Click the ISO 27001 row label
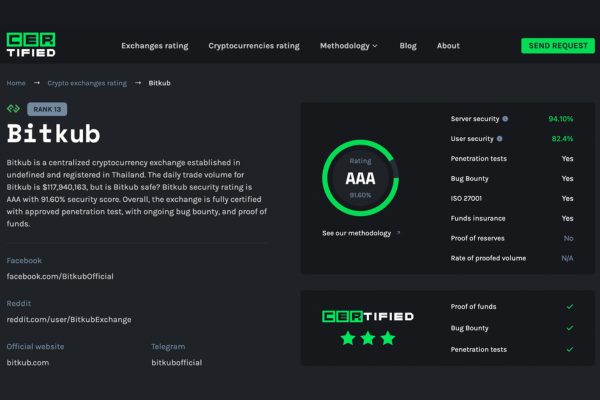 (466, 198)
